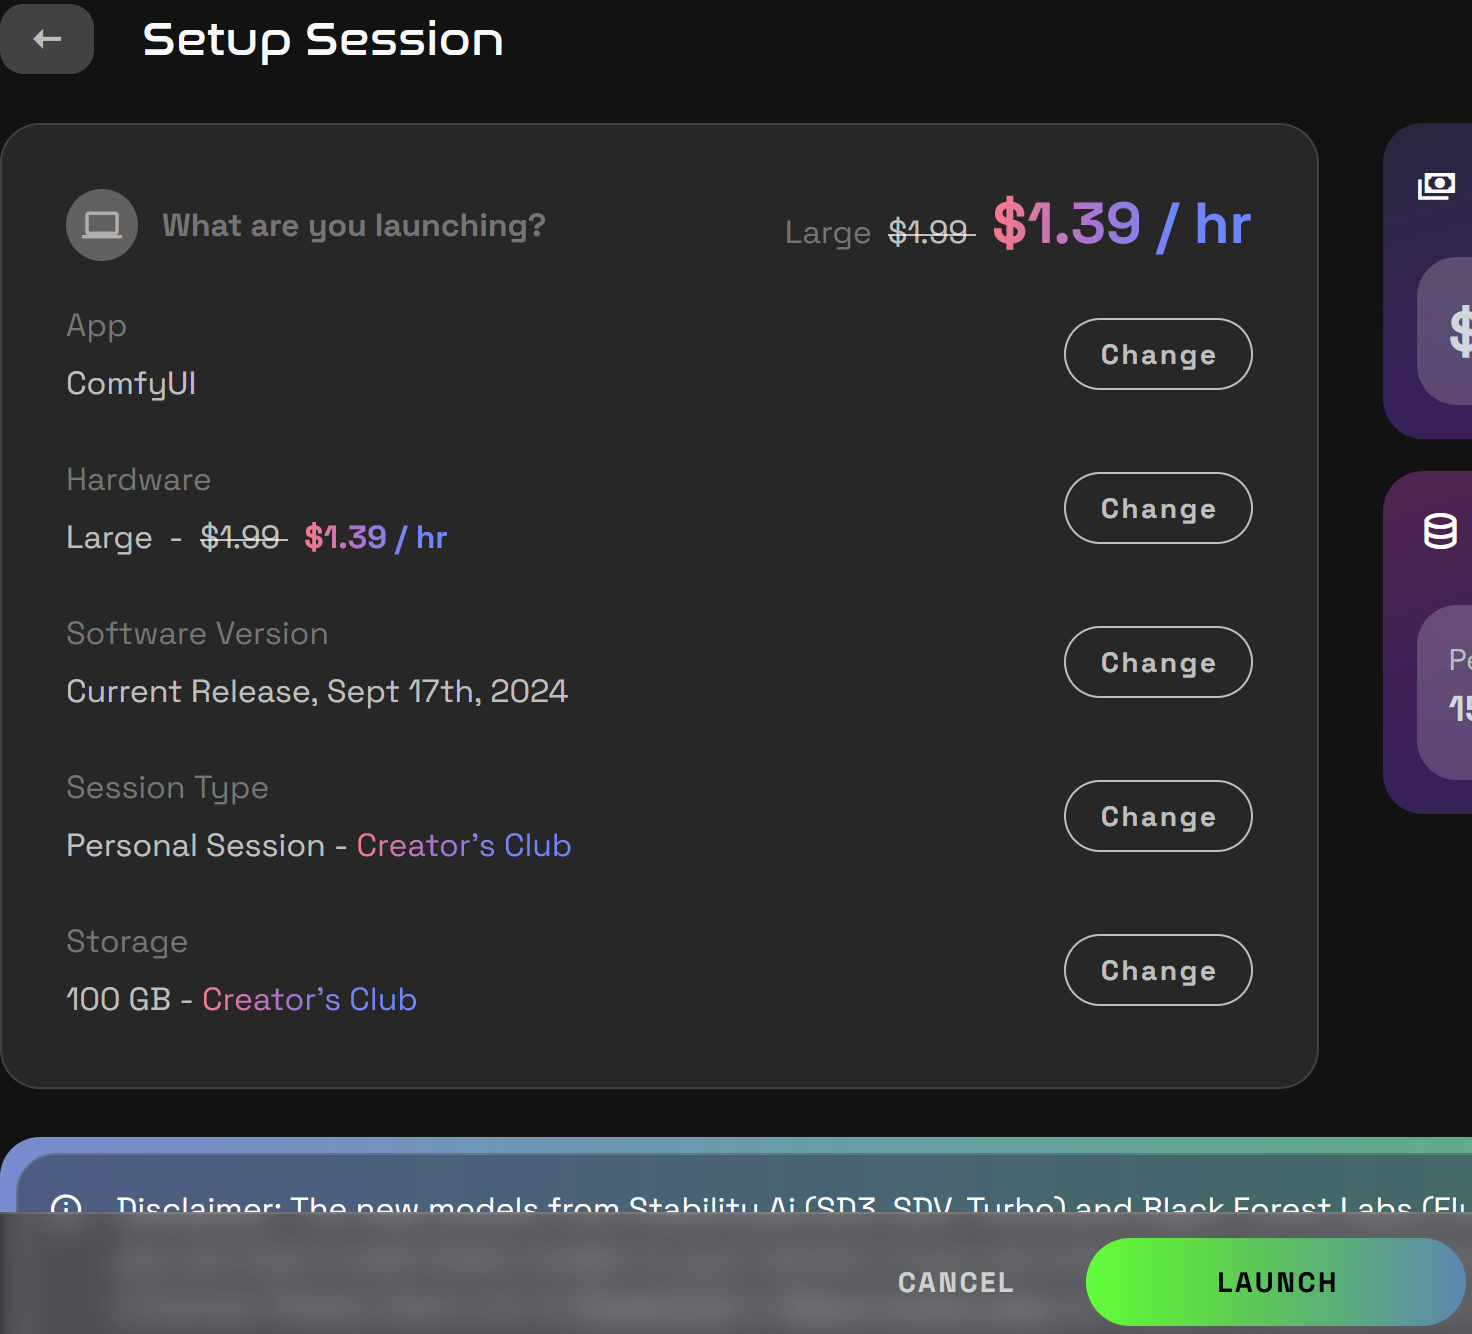The image size is (1472, 1334).
Task: Click the laptop launch icon
Action: pos(101,224)
